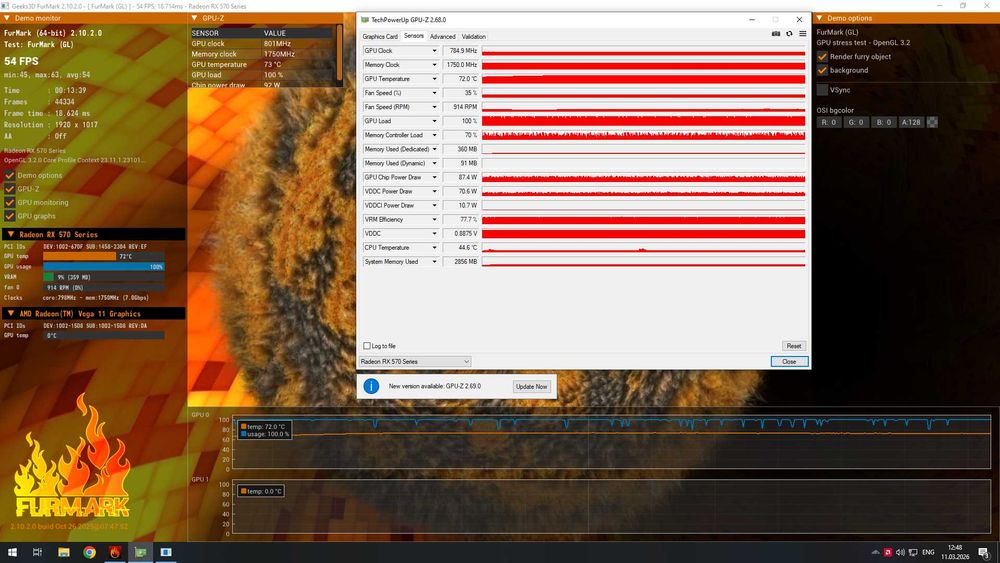Launch Chrome from taskbar

[89, 552]
